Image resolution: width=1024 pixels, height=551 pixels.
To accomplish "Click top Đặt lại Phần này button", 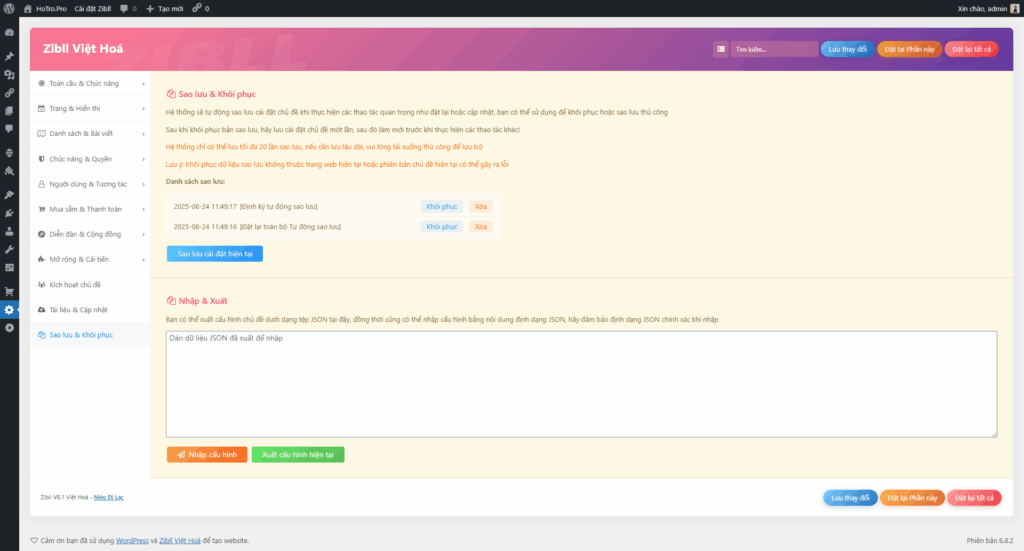I will pos(909,49).
